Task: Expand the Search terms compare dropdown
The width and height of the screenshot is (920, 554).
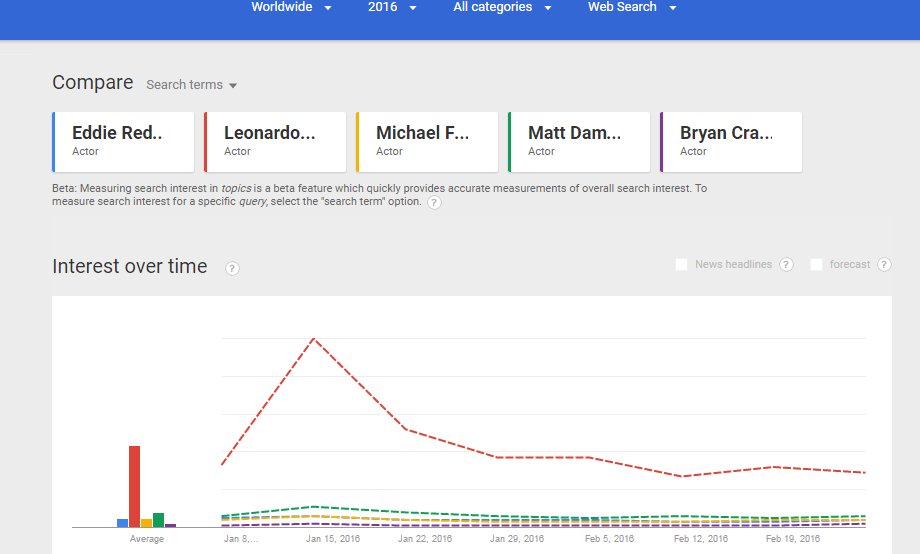Action: click(x=191, y=85)
